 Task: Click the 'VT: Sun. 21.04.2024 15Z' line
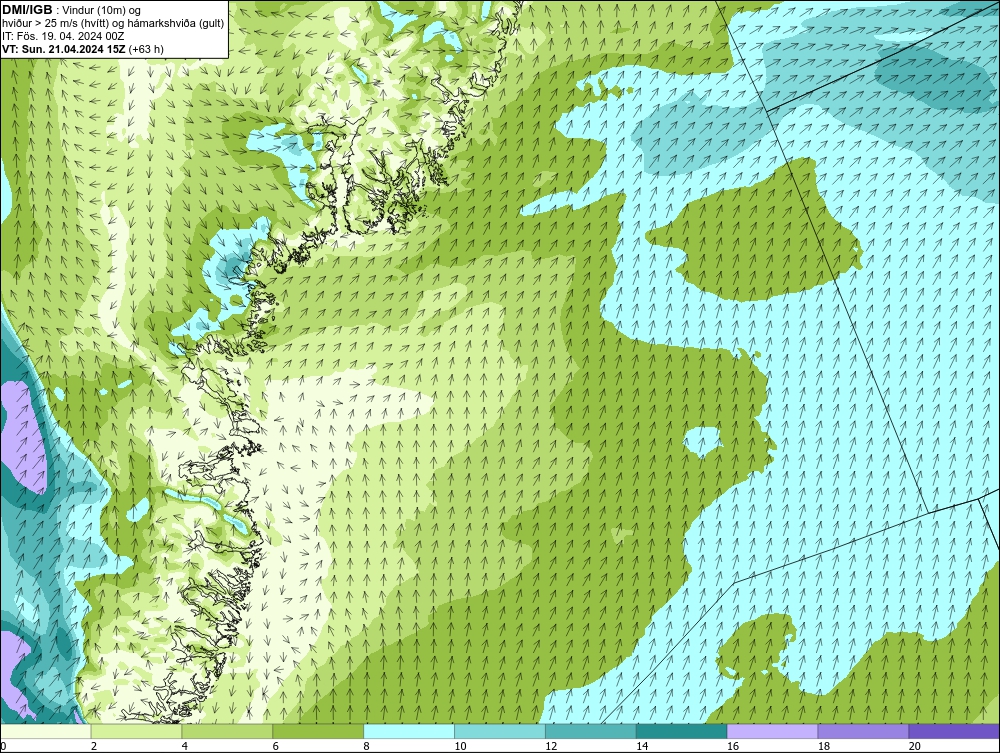[64, 49]
